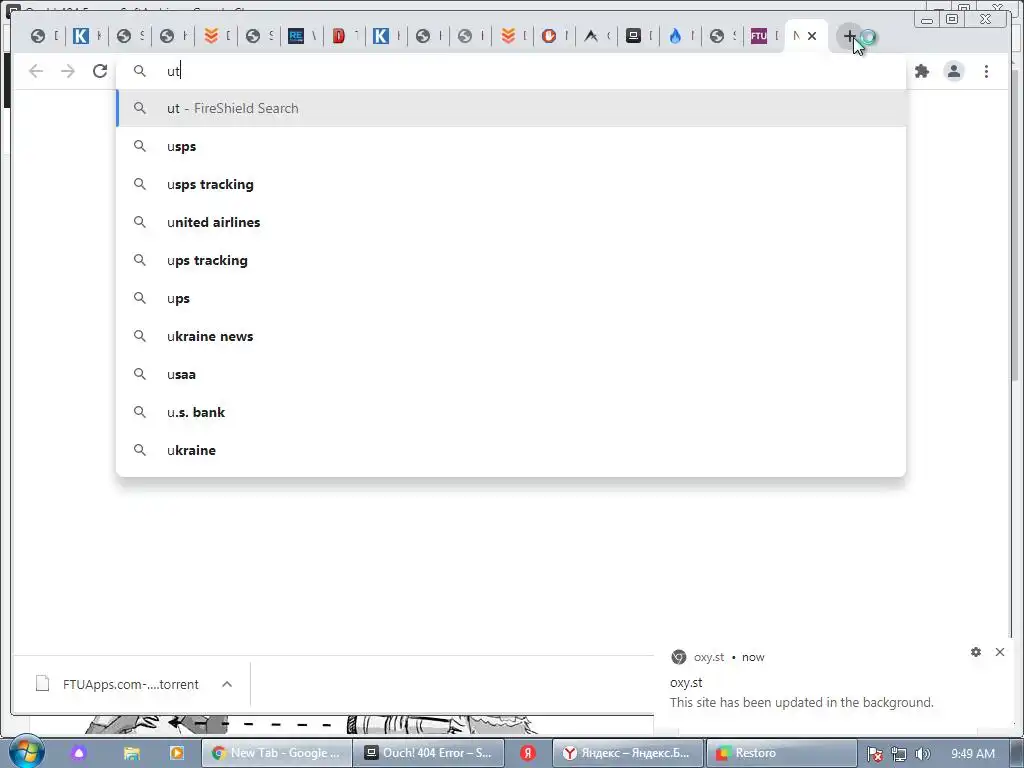Dismiss the oxy.st notification
1024x768 pixels.
(x=1000, y=652)
